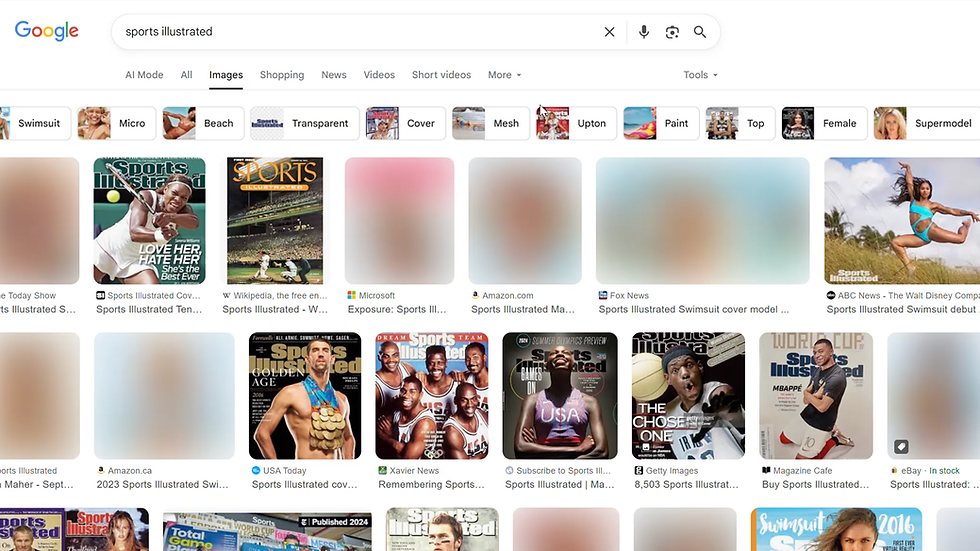This screenshot has height=551, width=980.
Task: Open the blurred Fox News result image
Action: tap(702, 221)
